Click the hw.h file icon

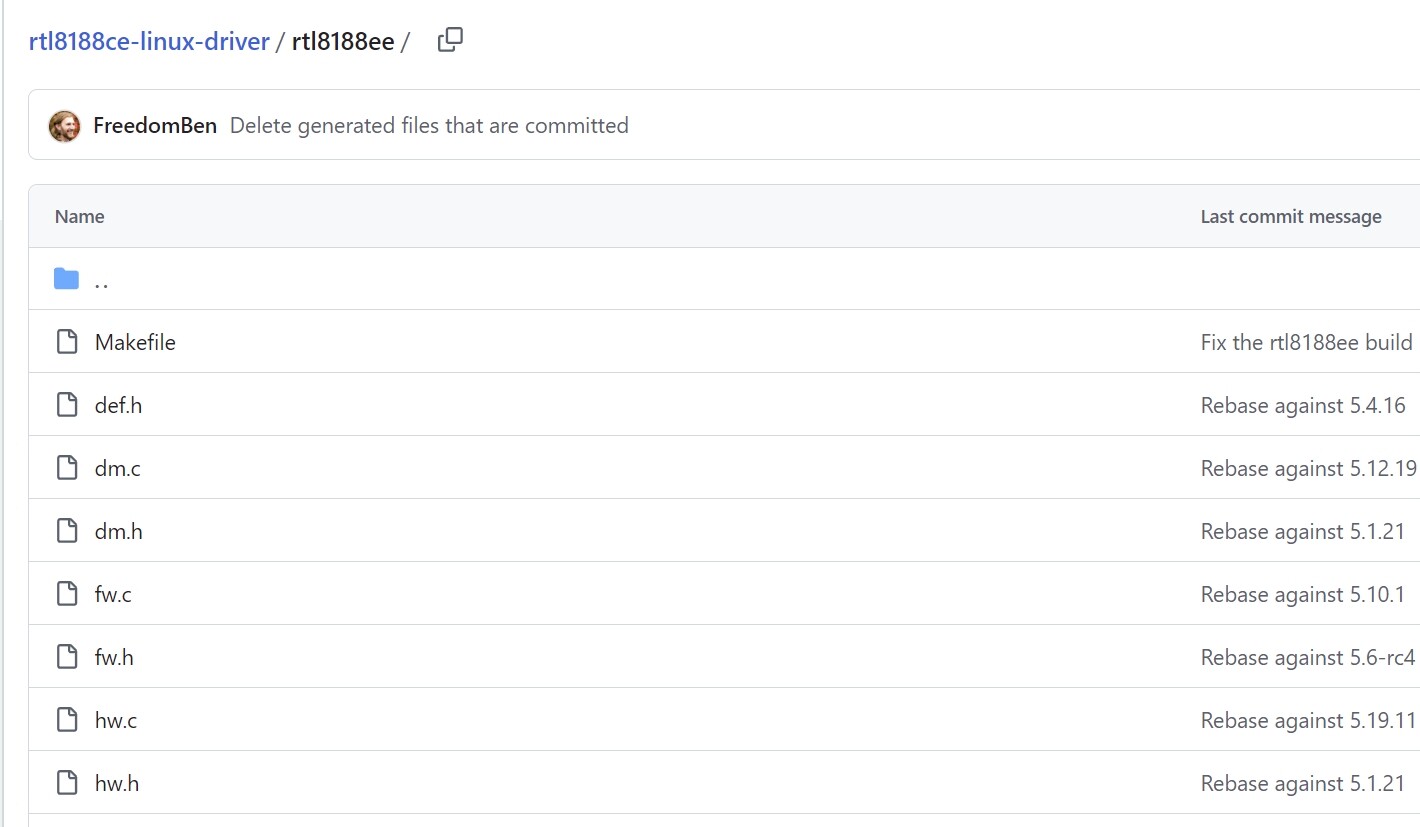point(67,783)
